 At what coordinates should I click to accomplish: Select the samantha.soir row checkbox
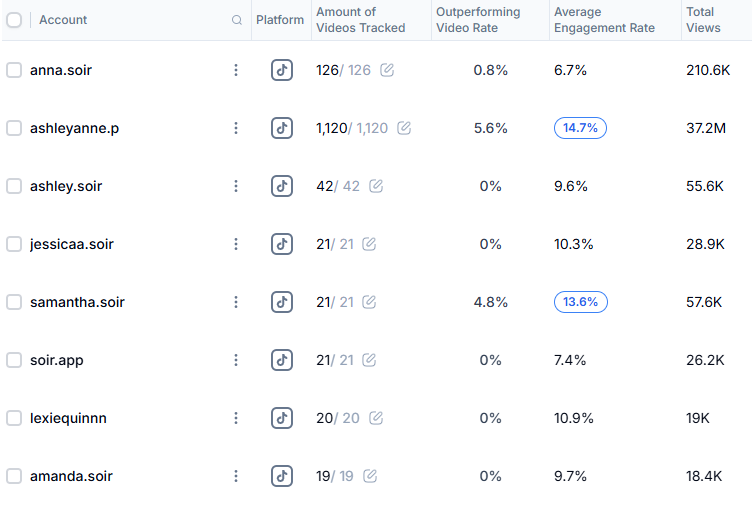(13, 302)
